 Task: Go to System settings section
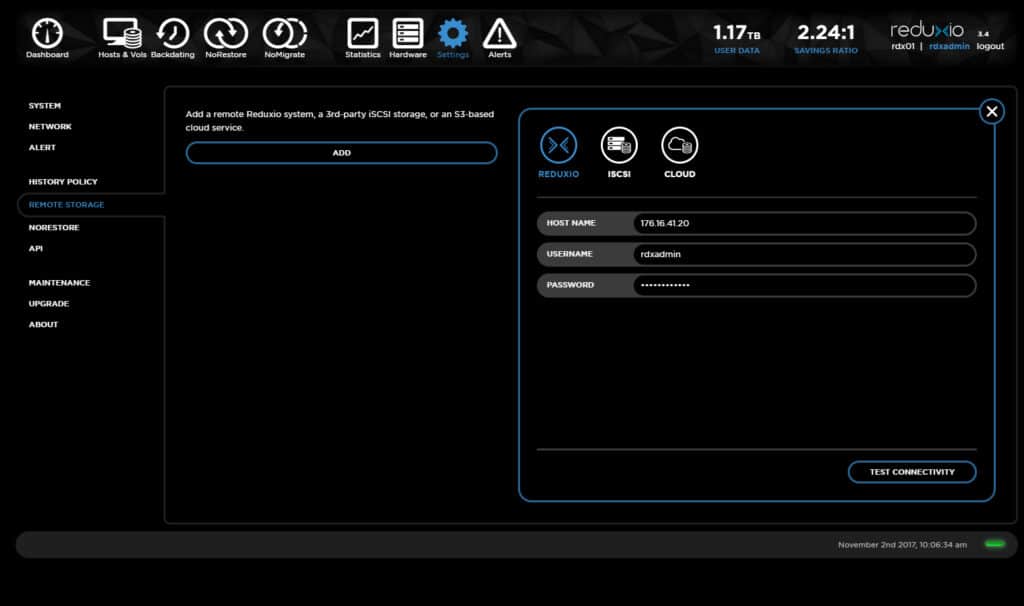tap(44, 106)
